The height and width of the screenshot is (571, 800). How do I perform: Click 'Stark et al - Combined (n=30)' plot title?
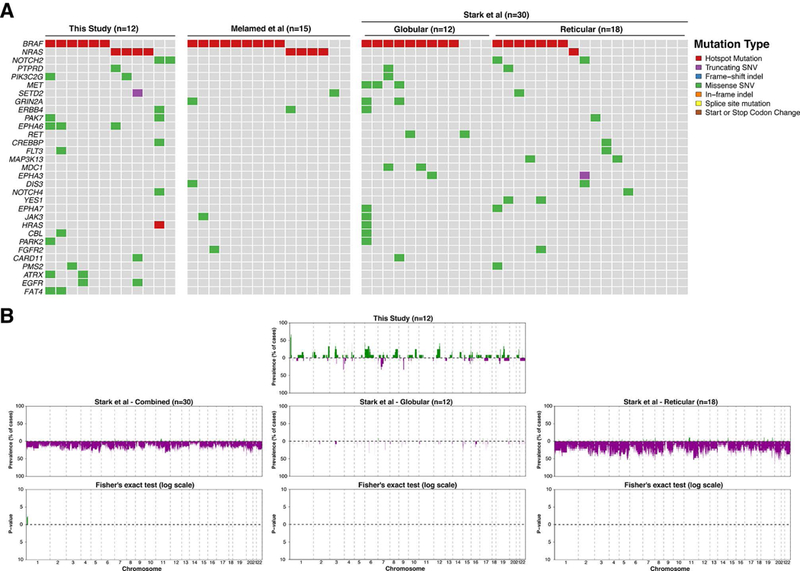click(143, 402)
